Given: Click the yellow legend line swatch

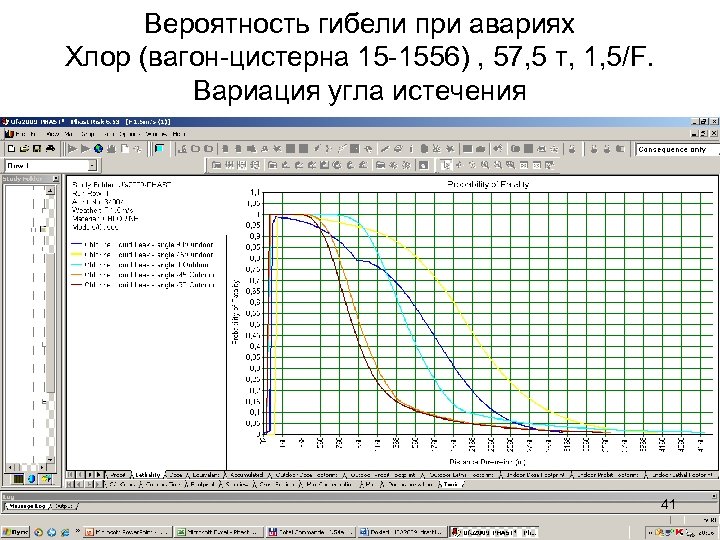Looking at the screenshot, I should pos(76,254).
